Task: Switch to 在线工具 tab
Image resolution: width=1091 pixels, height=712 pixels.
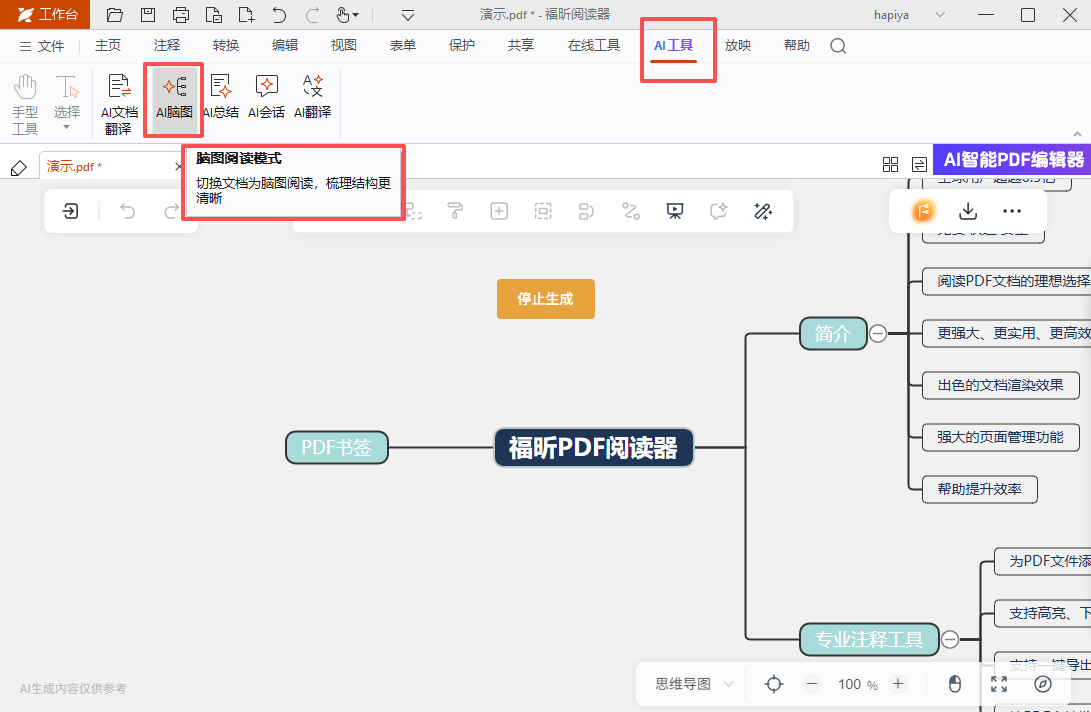Action: point(594,45)
